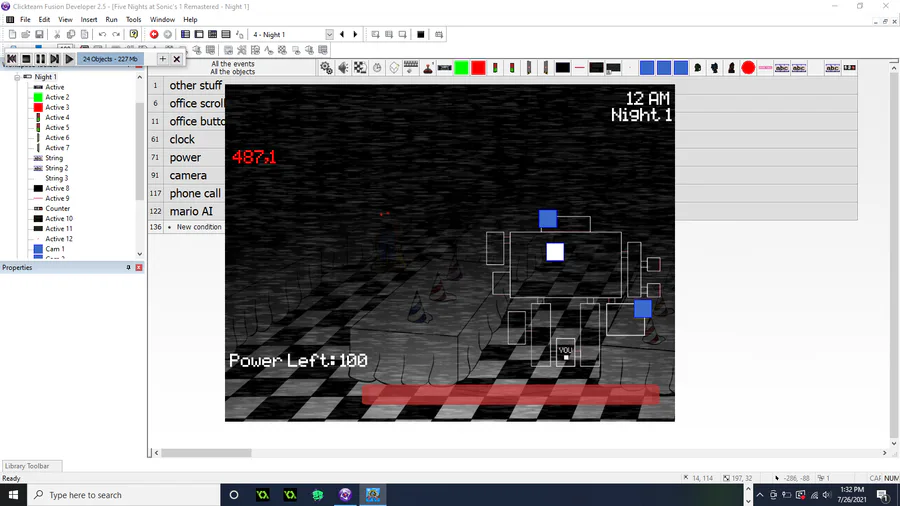Screen dimensions: 900x506
Task: Open the Tools menu
Action: tap(133, 20)
